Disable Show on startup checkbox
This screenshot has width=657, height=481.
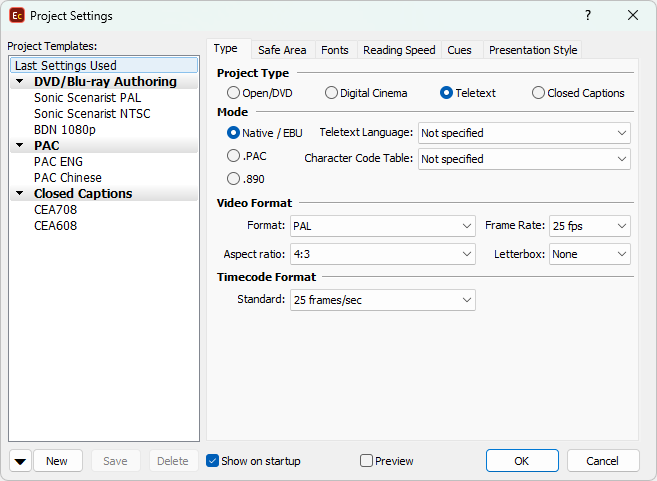click(x=212, y=461)
